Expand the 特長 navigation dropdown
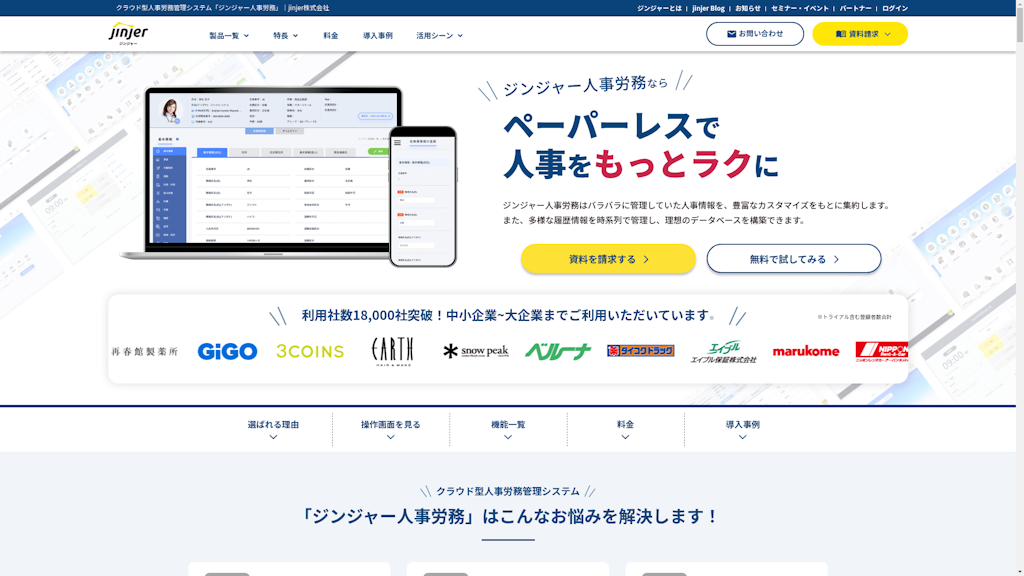The height and width of the screenshot is (576, 1024). pos(285,35)
